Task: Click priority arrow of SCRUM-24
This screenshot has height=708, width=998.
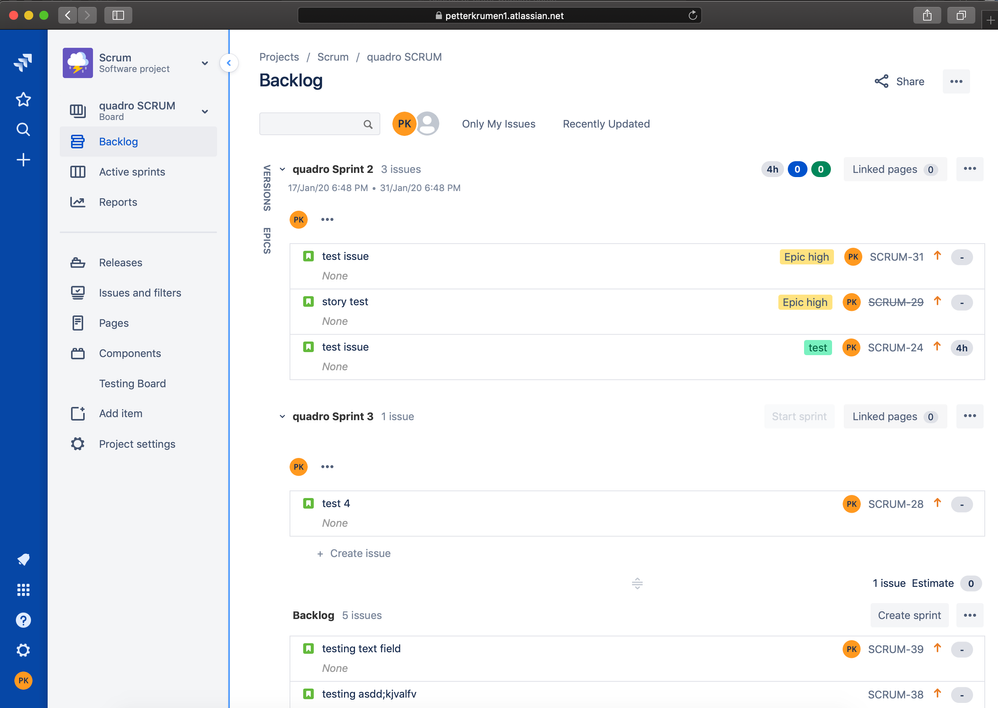Action: 937,346
